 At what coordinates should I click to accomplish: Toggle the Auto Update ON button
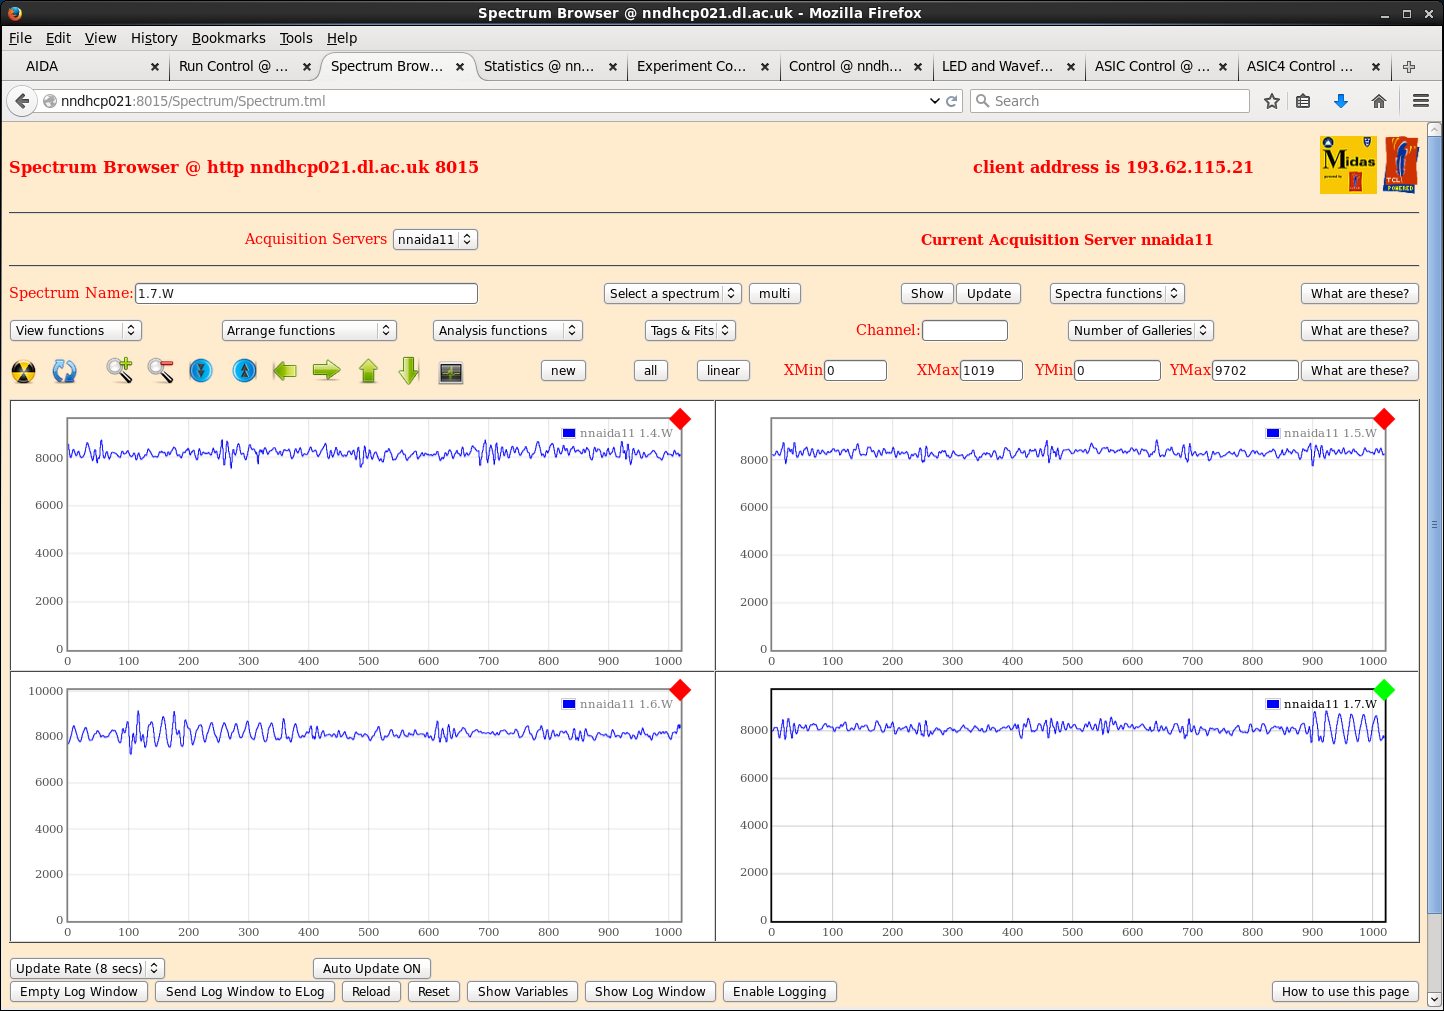[371, 968]
